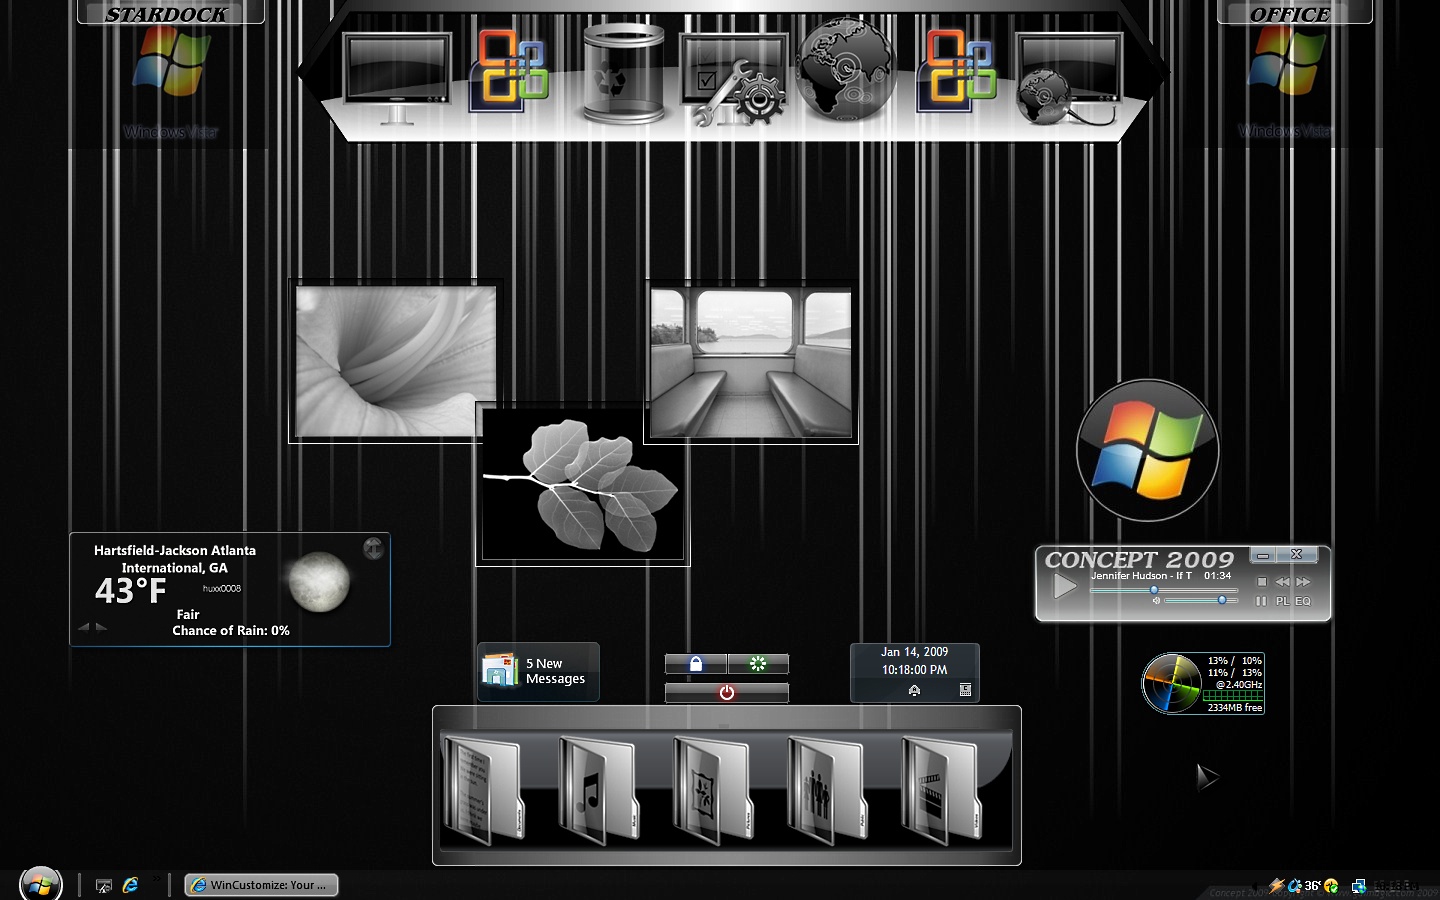Open the Recycle Bin dock icon

point(623,74)
